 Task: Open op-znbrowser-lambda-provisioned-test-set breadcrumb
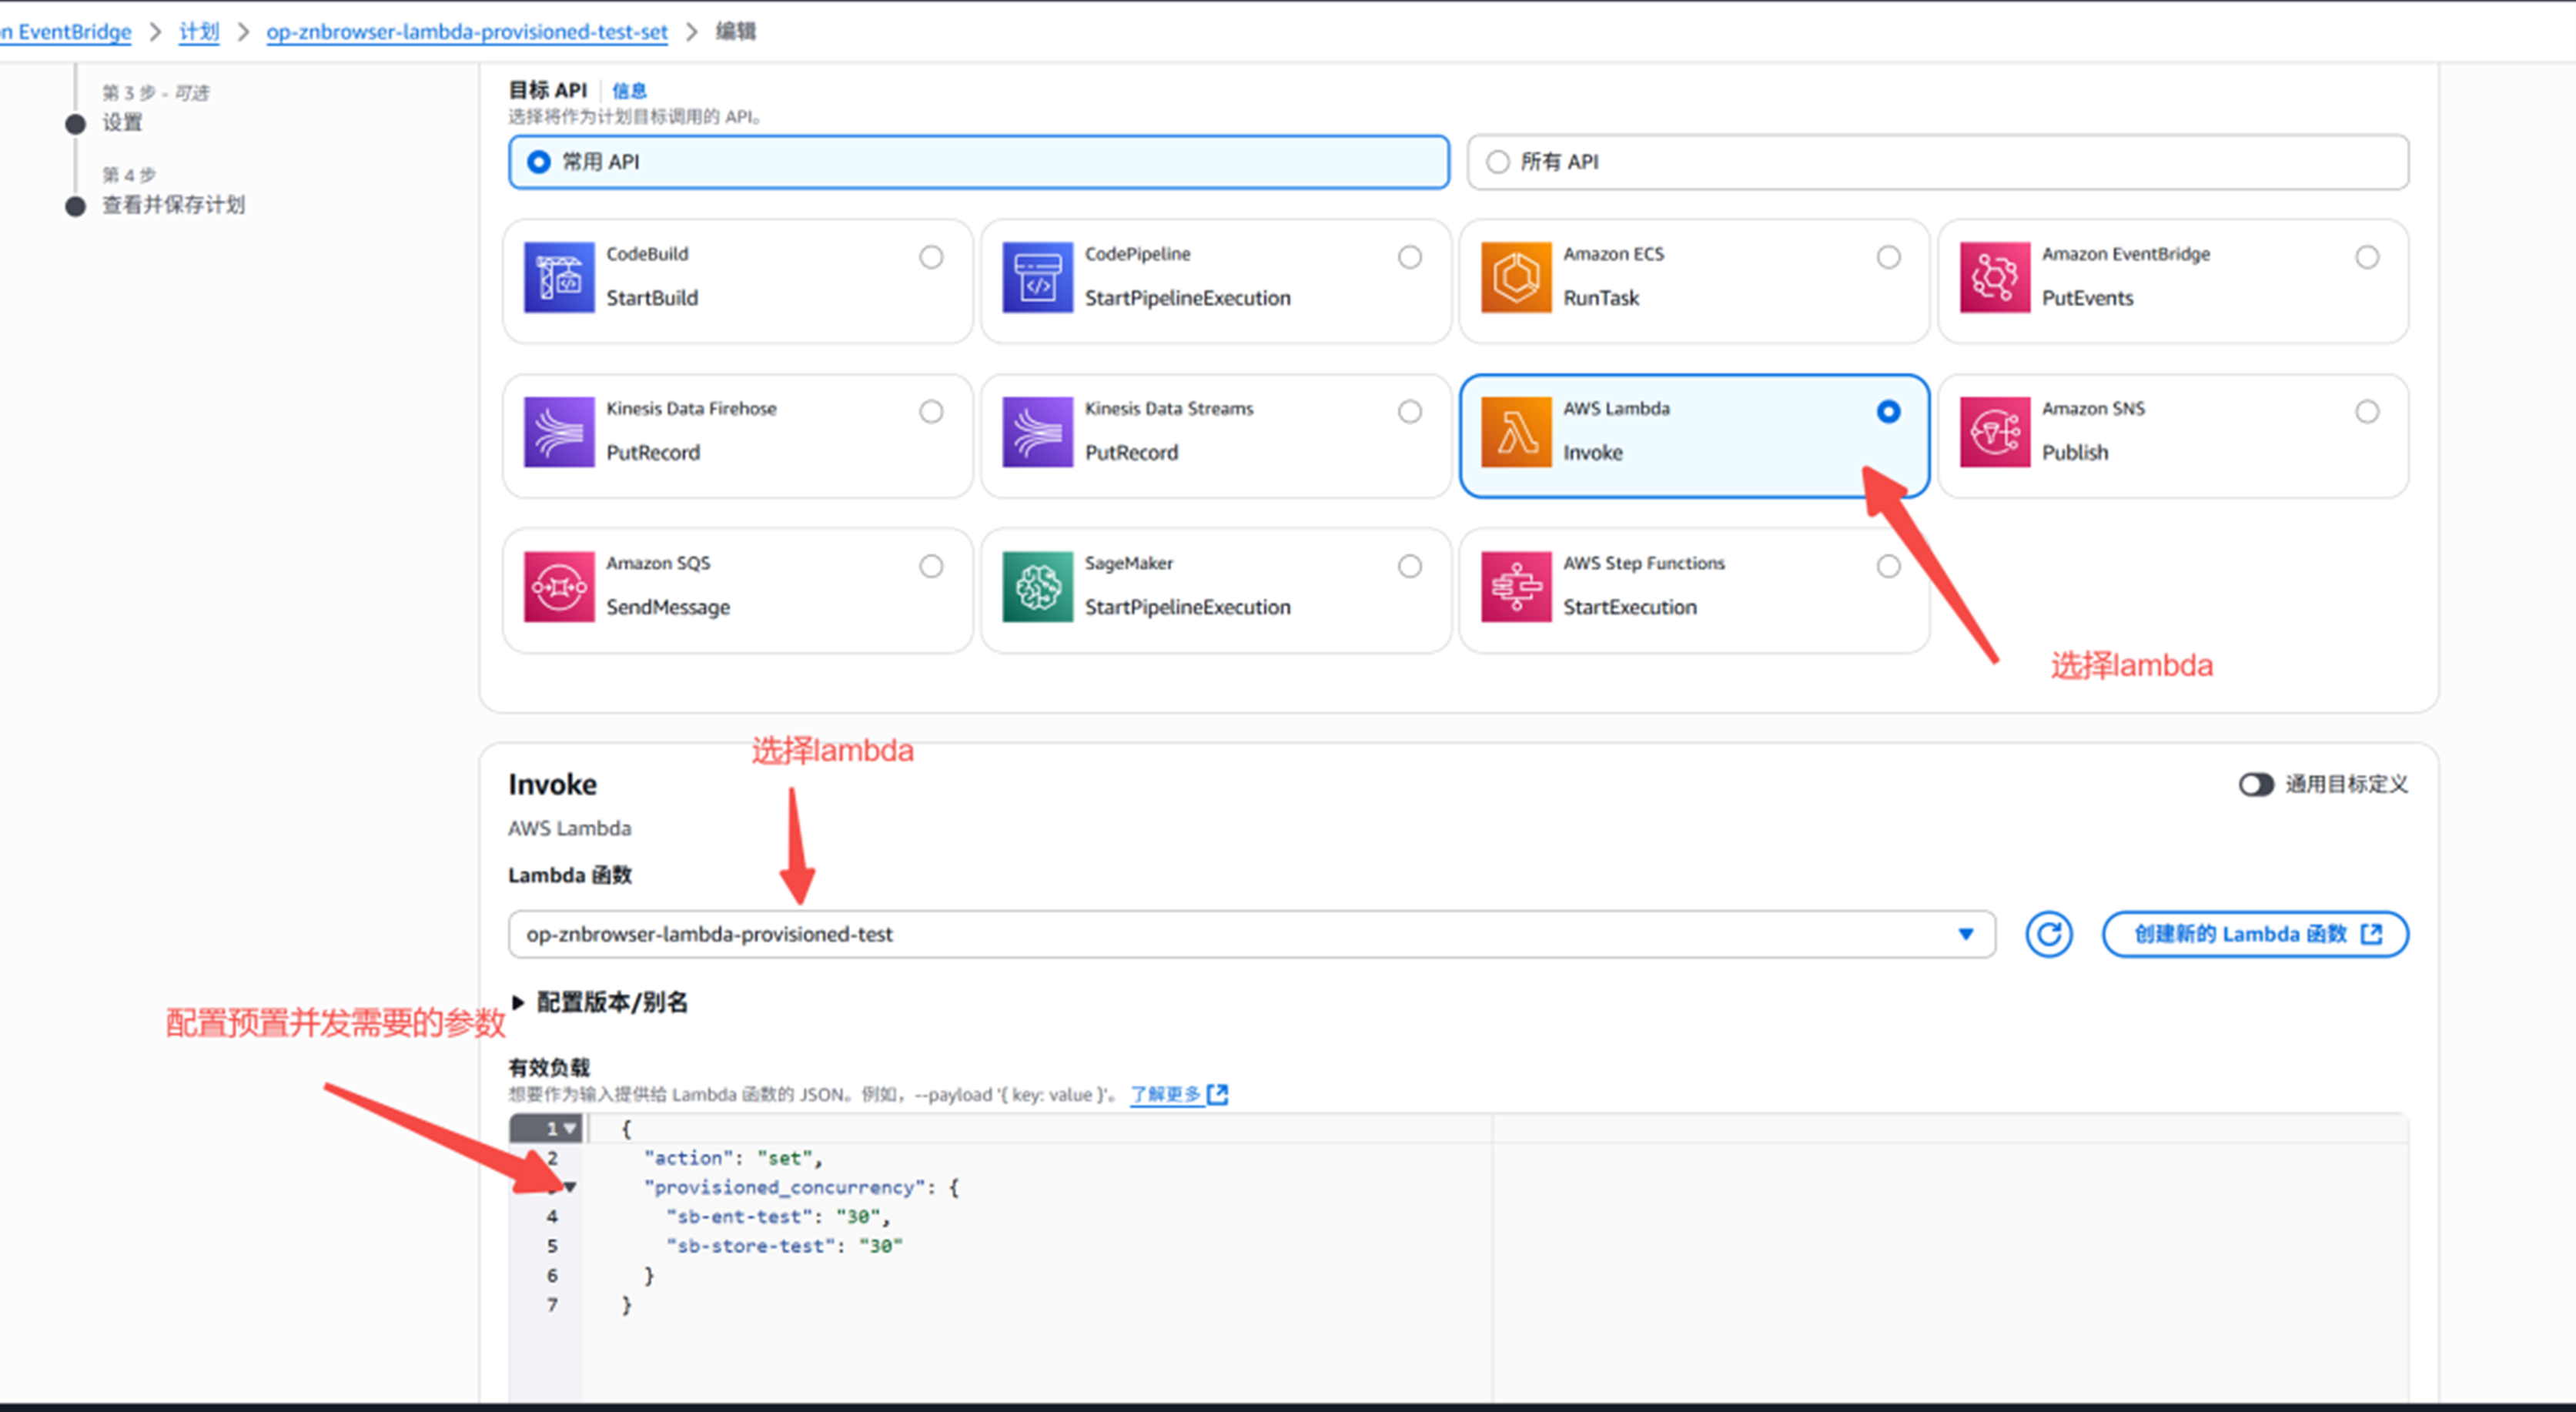point(466,31)
